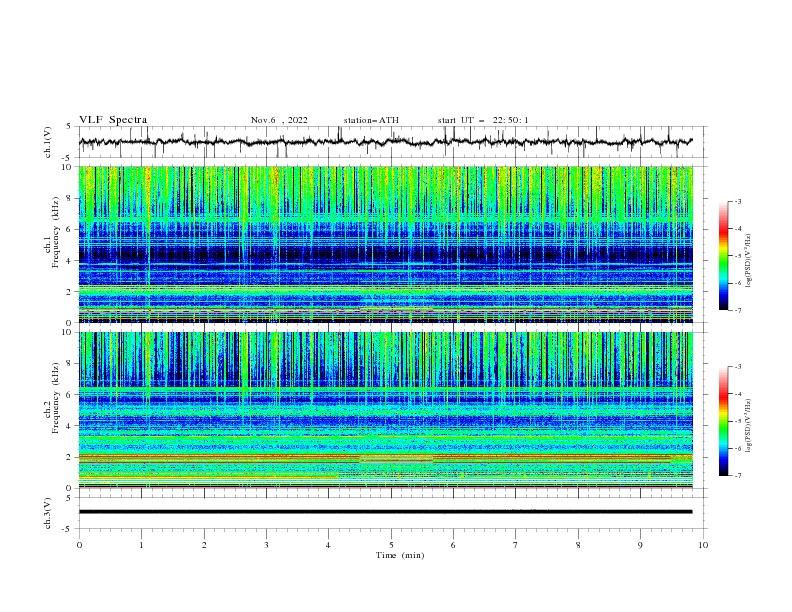
Task: Click the "ch.1(V)" waveform axis label
Action: coord(48,142)
